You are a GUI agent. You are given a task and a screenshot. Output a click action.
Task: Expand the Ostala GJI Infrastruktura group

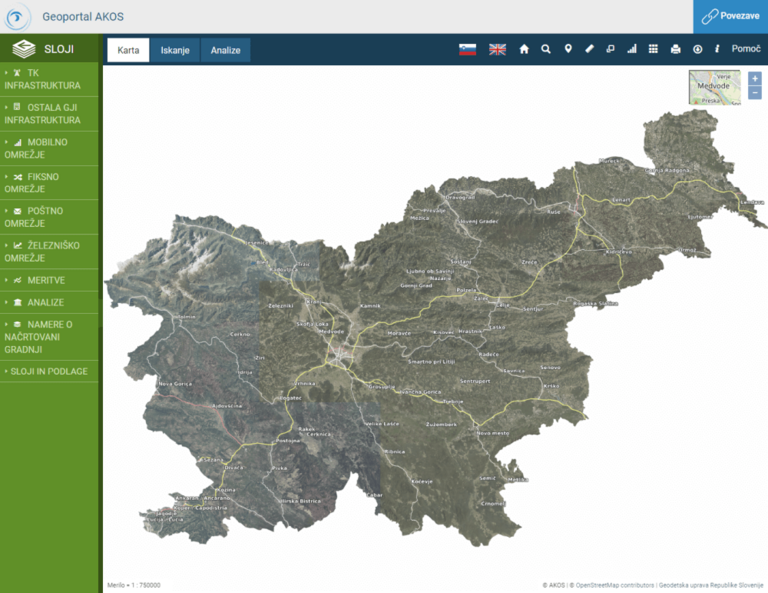(6, 107)
